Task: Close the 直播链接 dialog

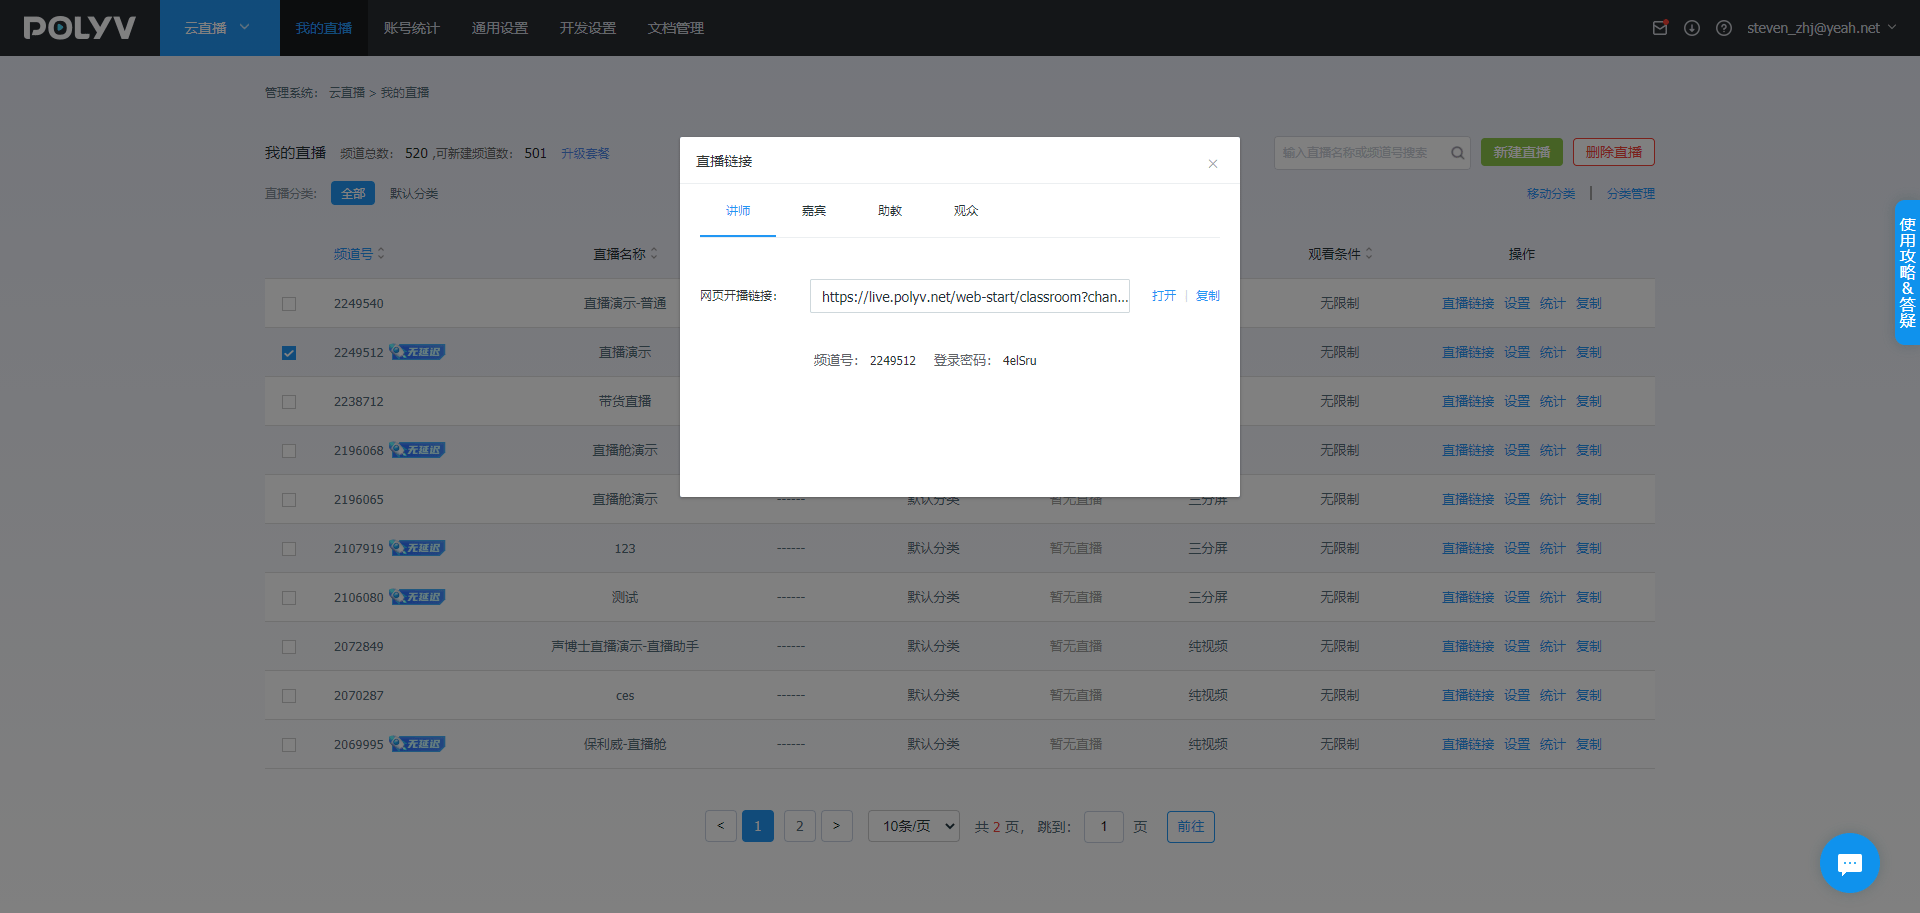Action: tap(1212, 164)
